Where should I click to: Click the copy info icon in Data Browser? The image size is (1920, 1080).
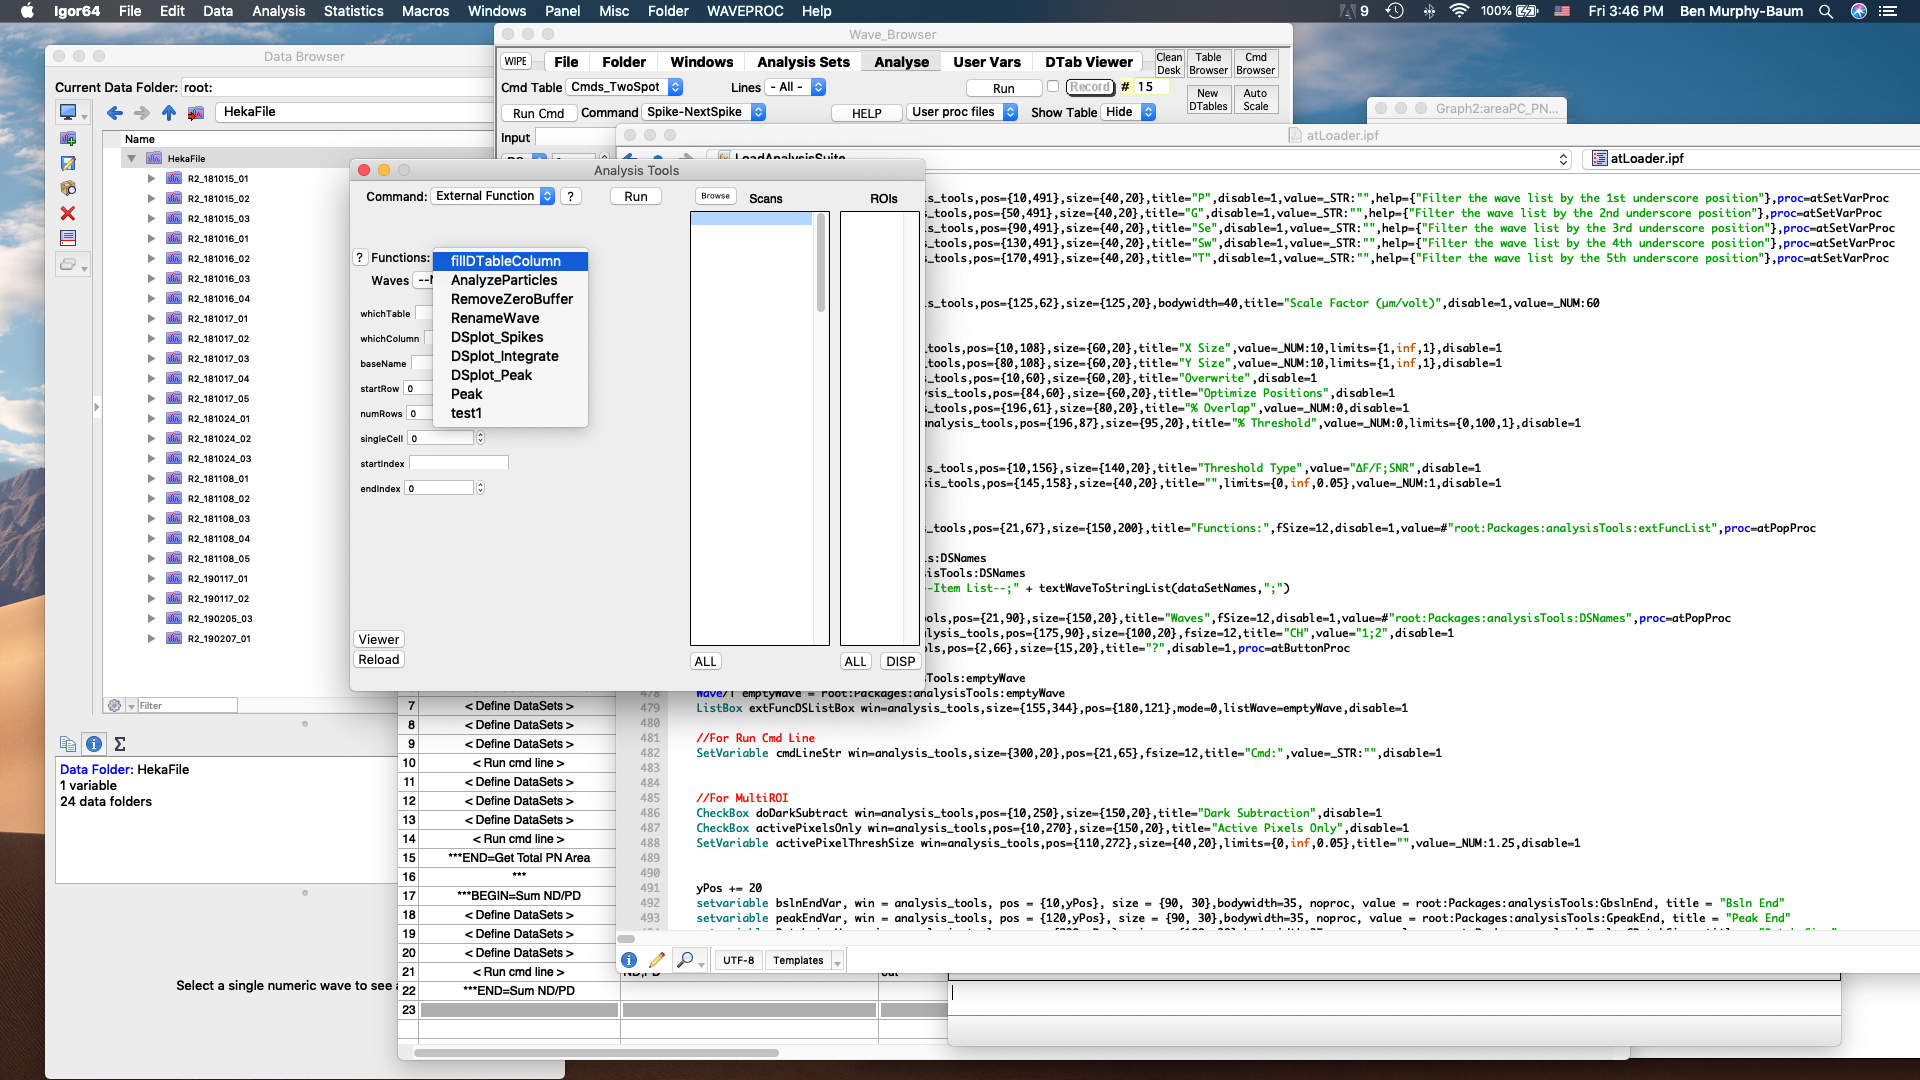tap(68, 744)
